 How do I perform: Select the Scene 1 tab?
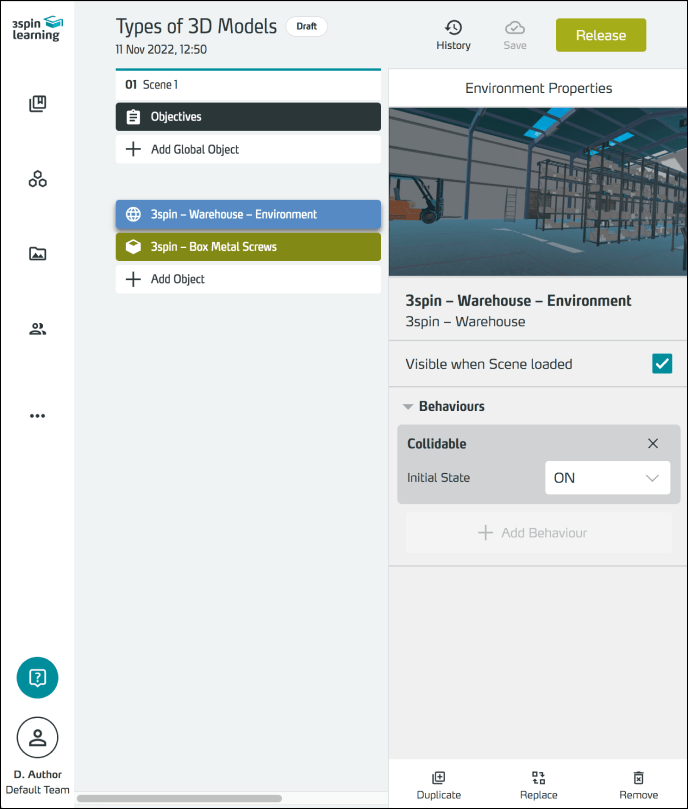point(248,85)
